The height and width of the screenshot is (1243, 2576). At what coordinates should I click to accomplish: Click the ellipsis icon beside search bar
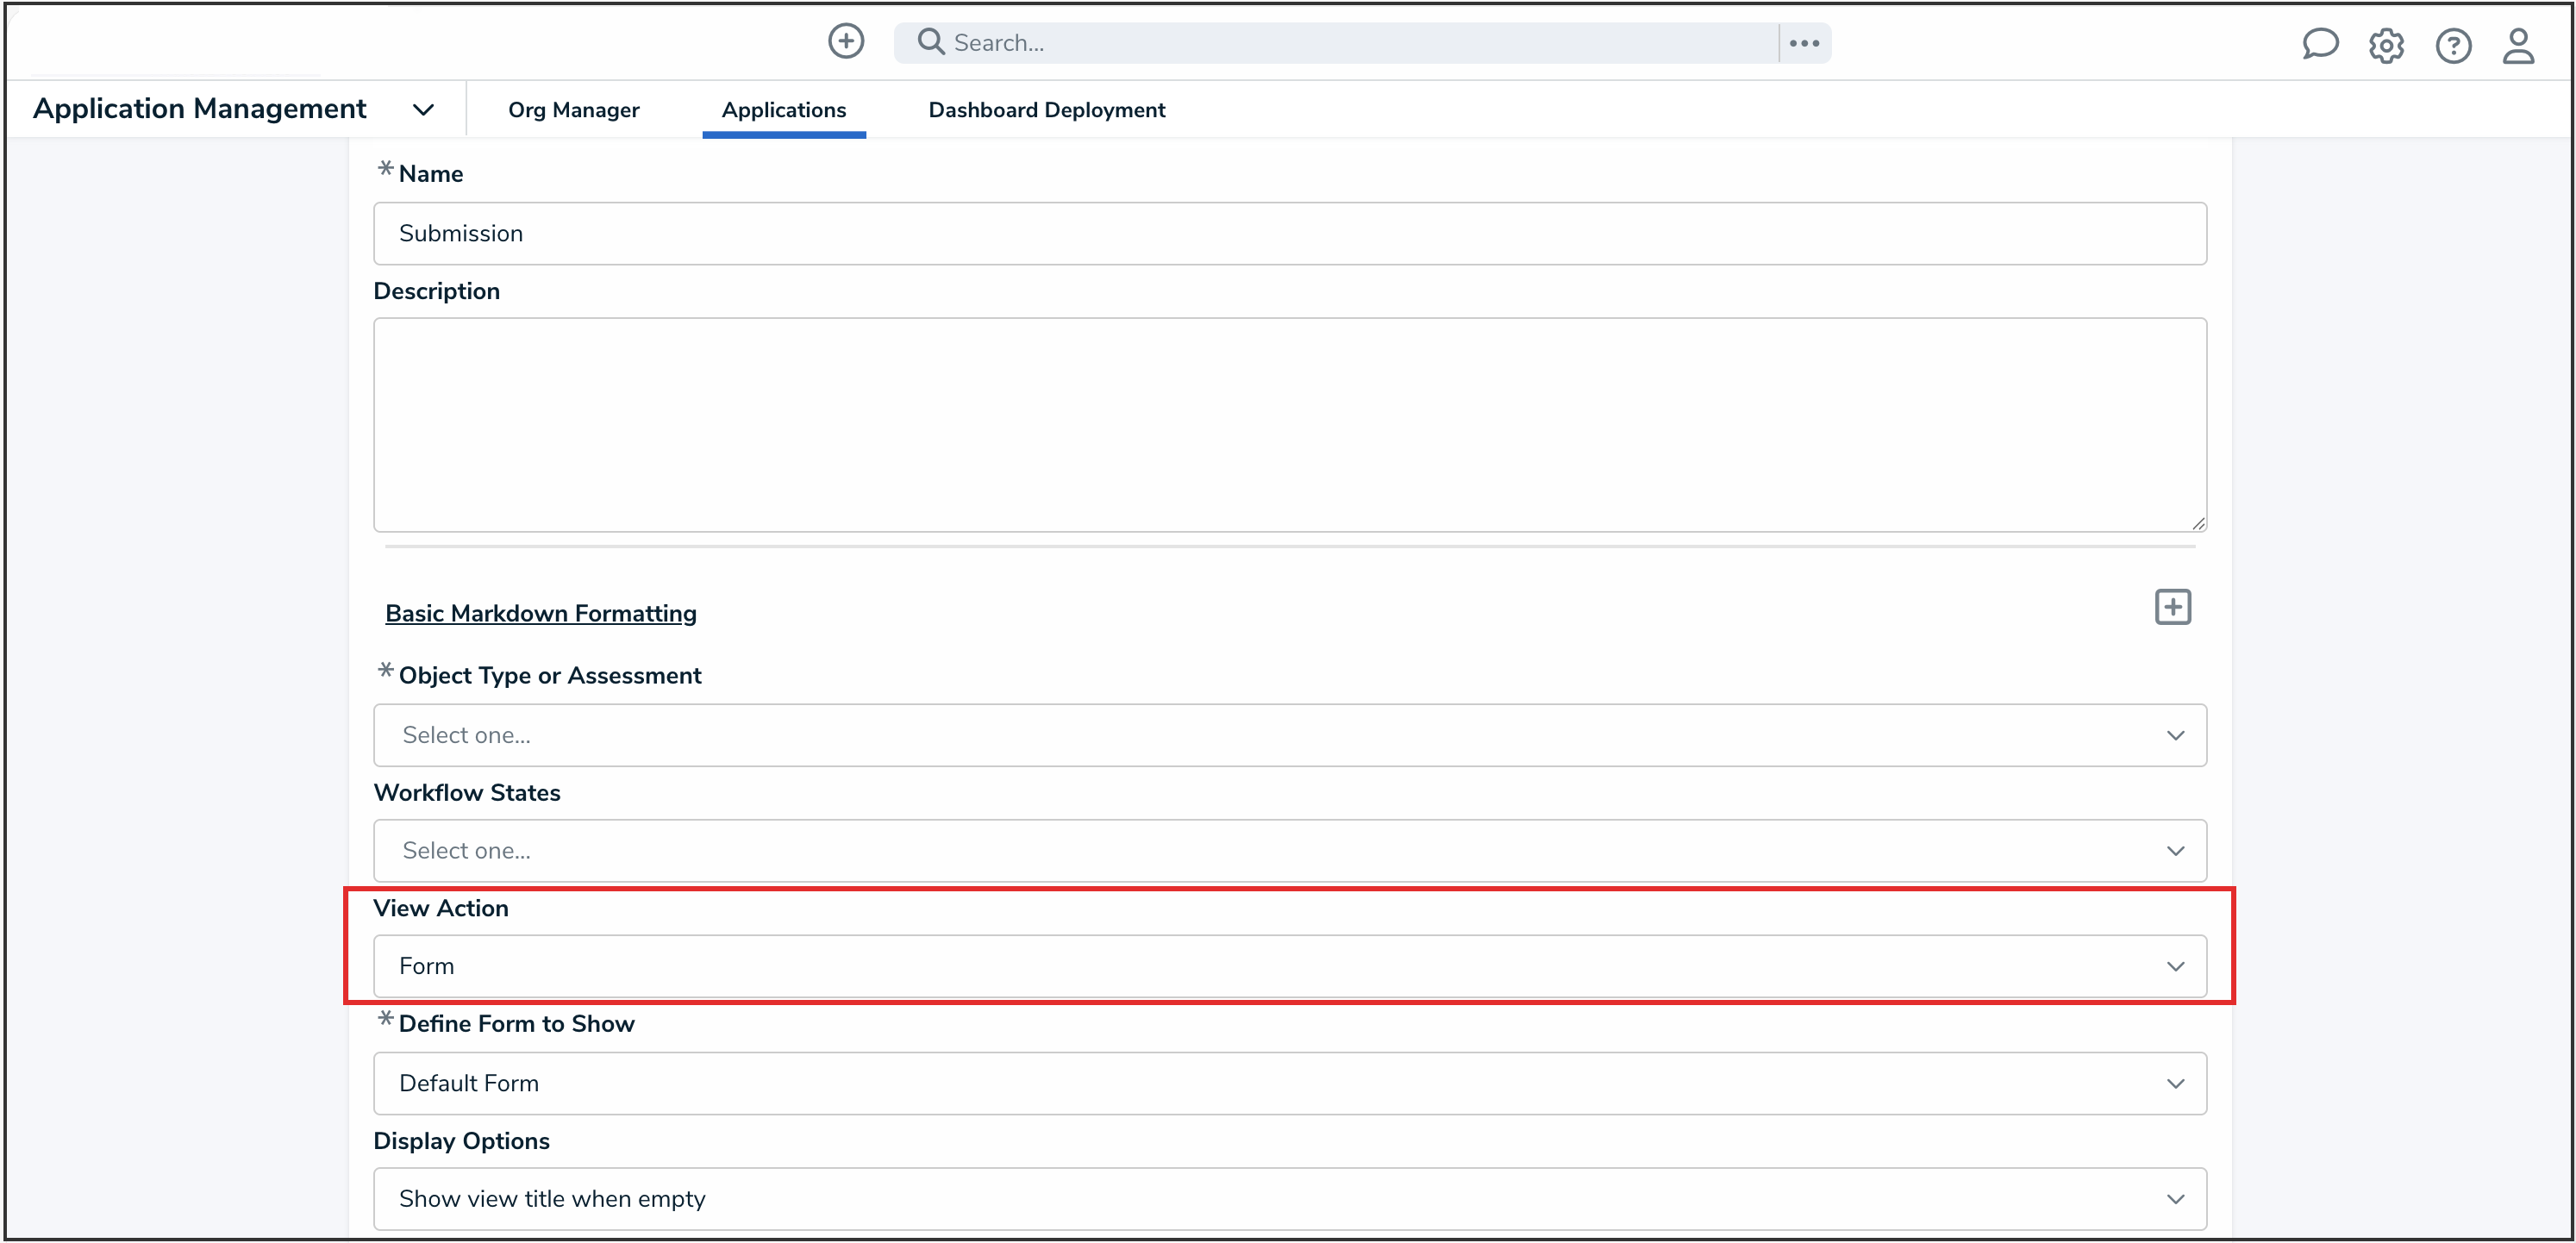point(1805,42)
